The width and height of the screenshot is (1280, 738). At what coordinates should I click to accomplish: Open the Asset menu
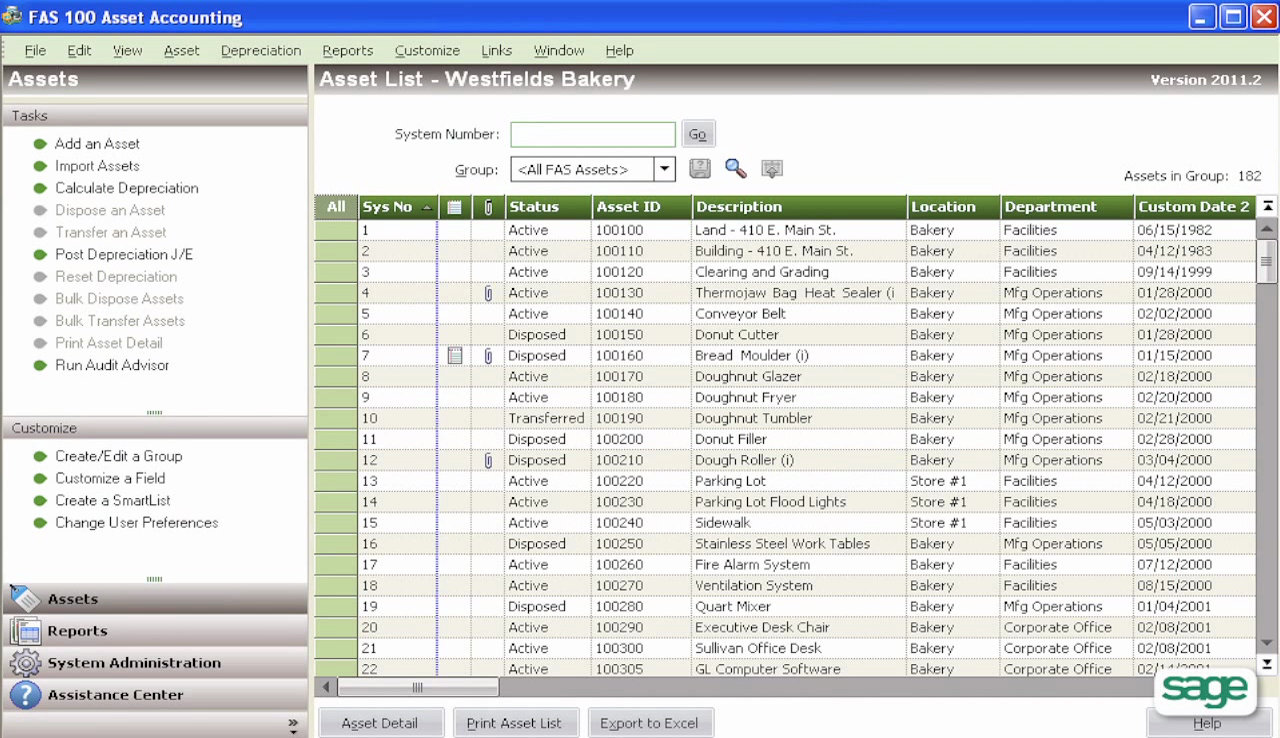(x=182, y=50)
